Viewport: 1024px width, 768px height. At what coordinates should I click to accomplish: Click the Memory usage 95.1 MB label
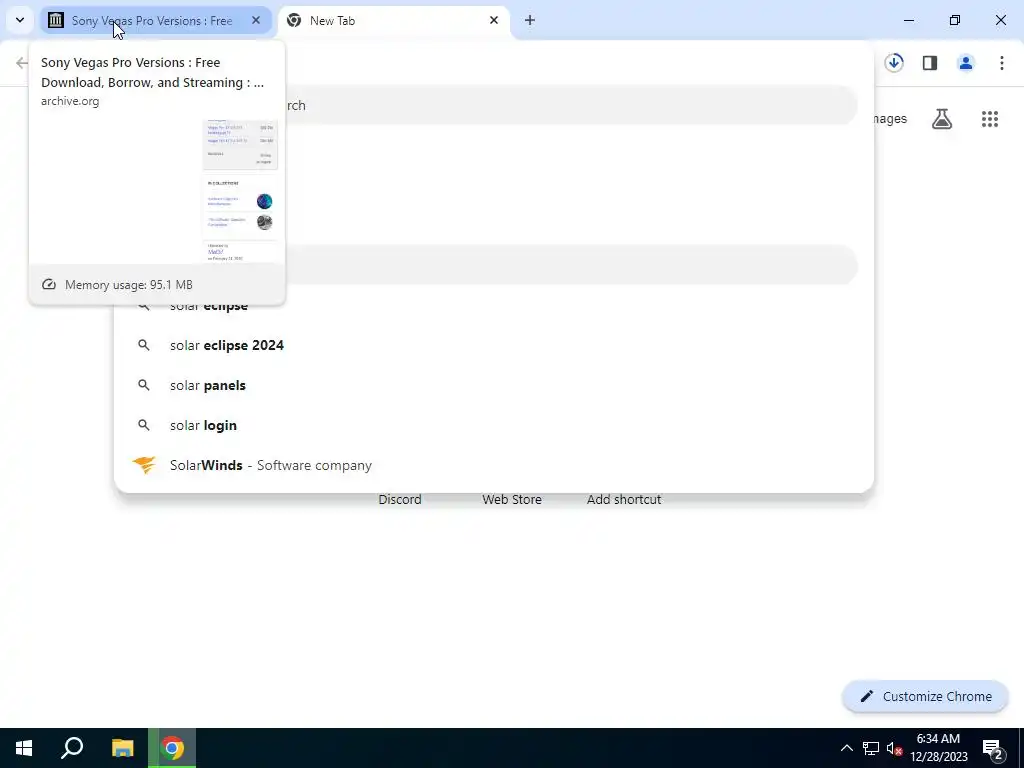coord(129,285)
